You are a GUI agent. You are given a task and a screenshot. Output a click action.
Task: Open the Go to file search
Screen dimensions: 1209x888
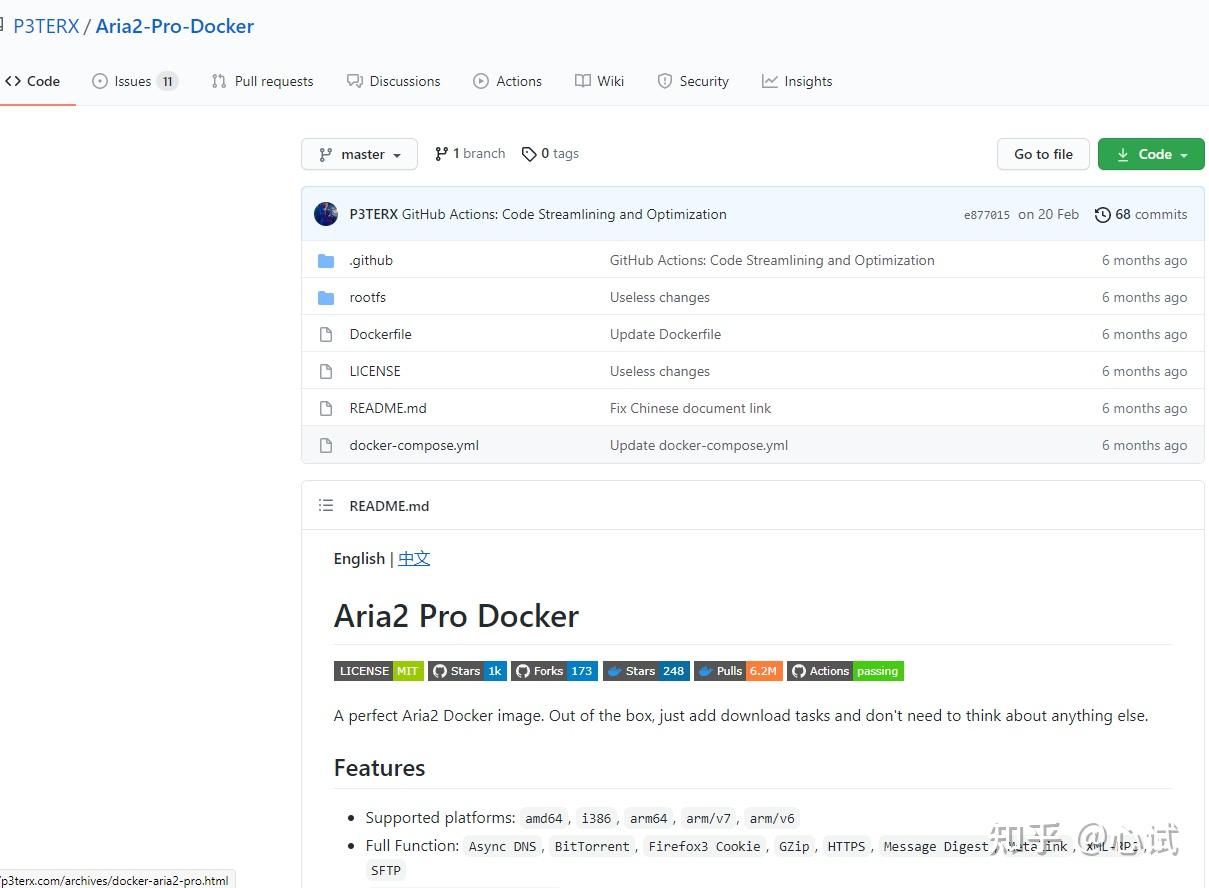1042,154
